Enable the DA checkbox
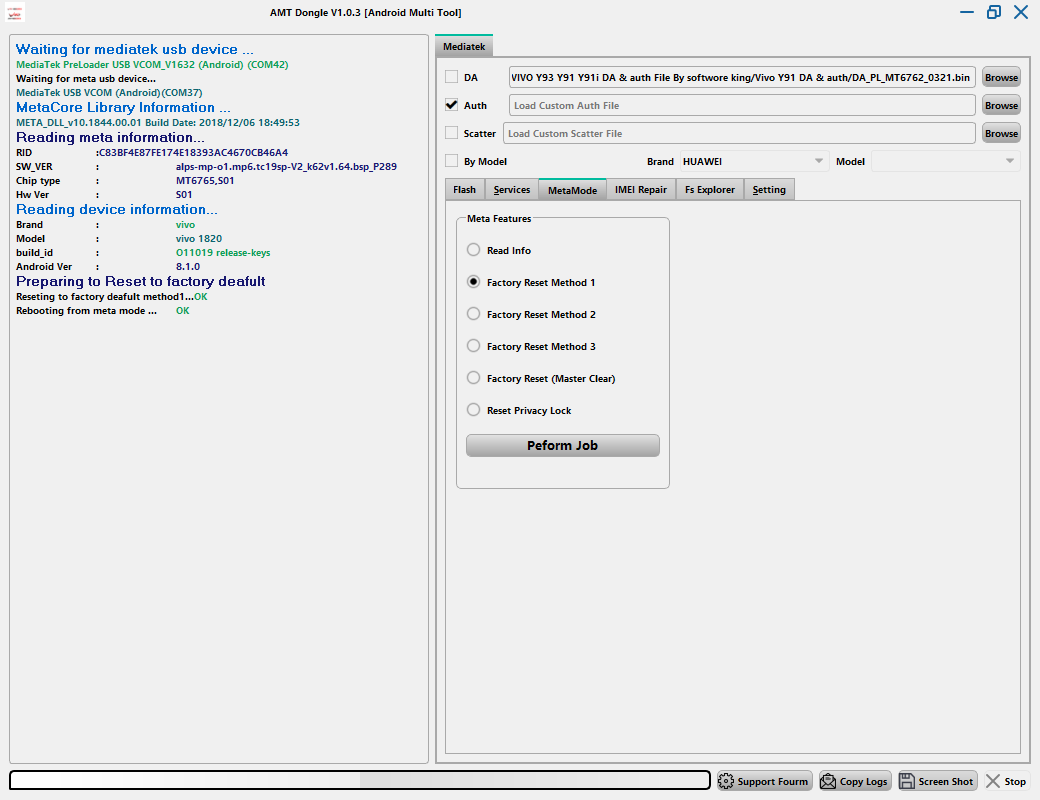The image size is (1040, 800). (x=452, y=77)
